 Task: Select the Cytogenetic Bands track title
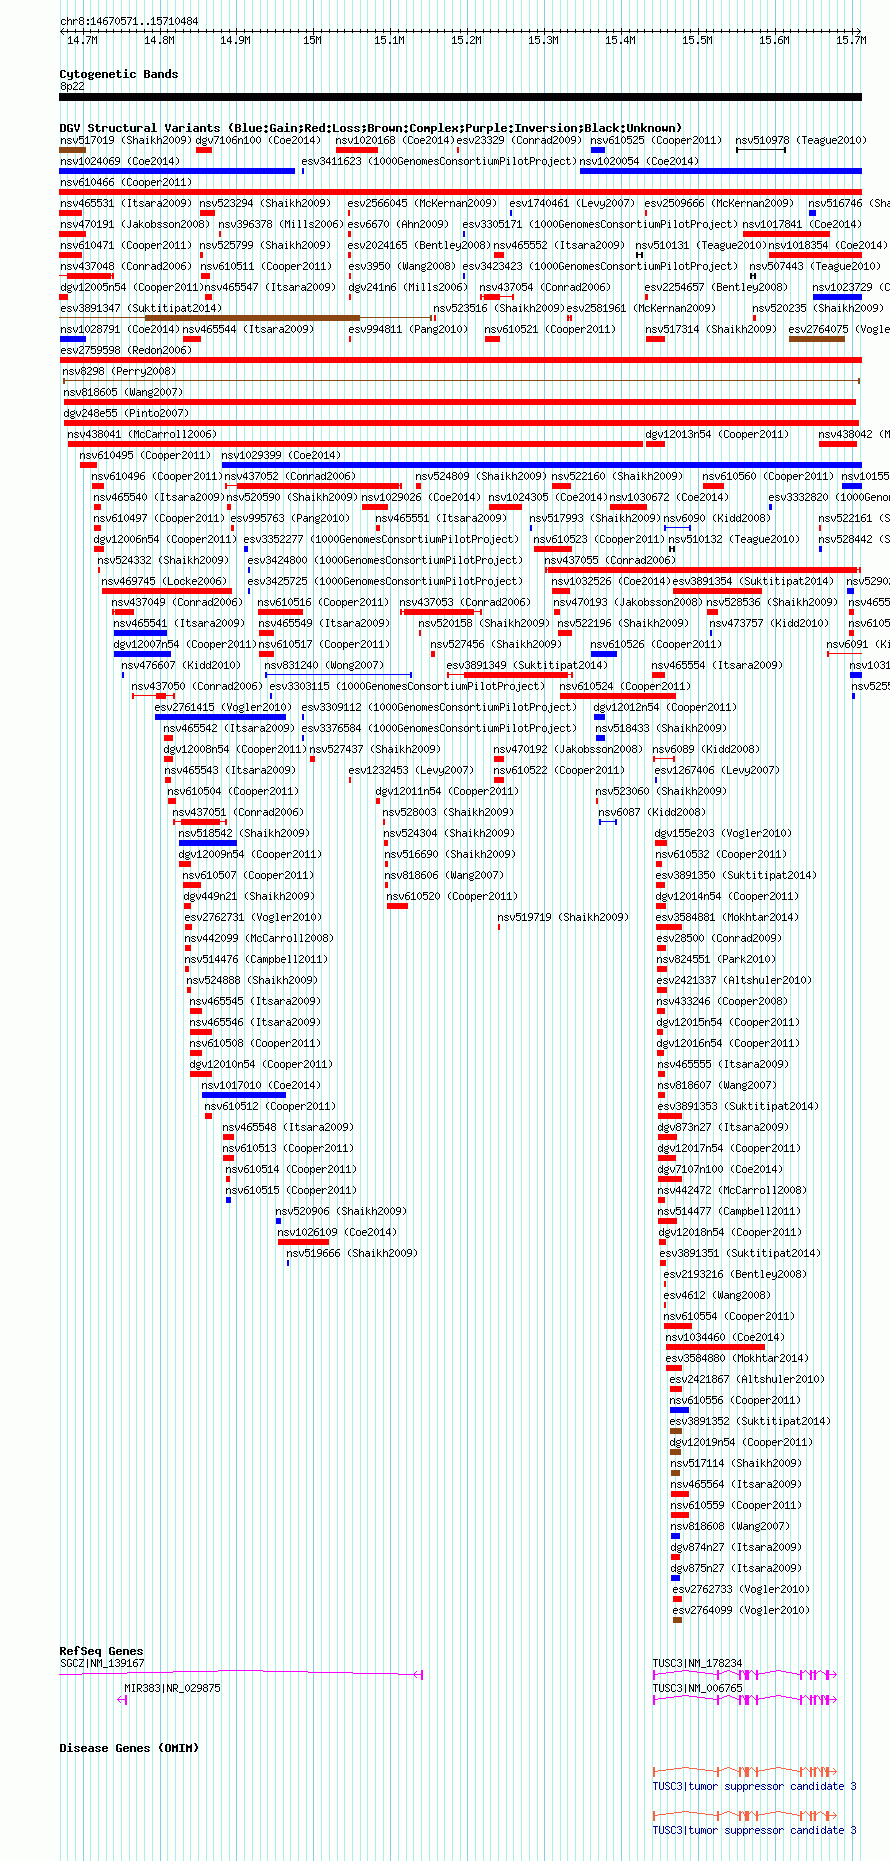tap(118, 74)
